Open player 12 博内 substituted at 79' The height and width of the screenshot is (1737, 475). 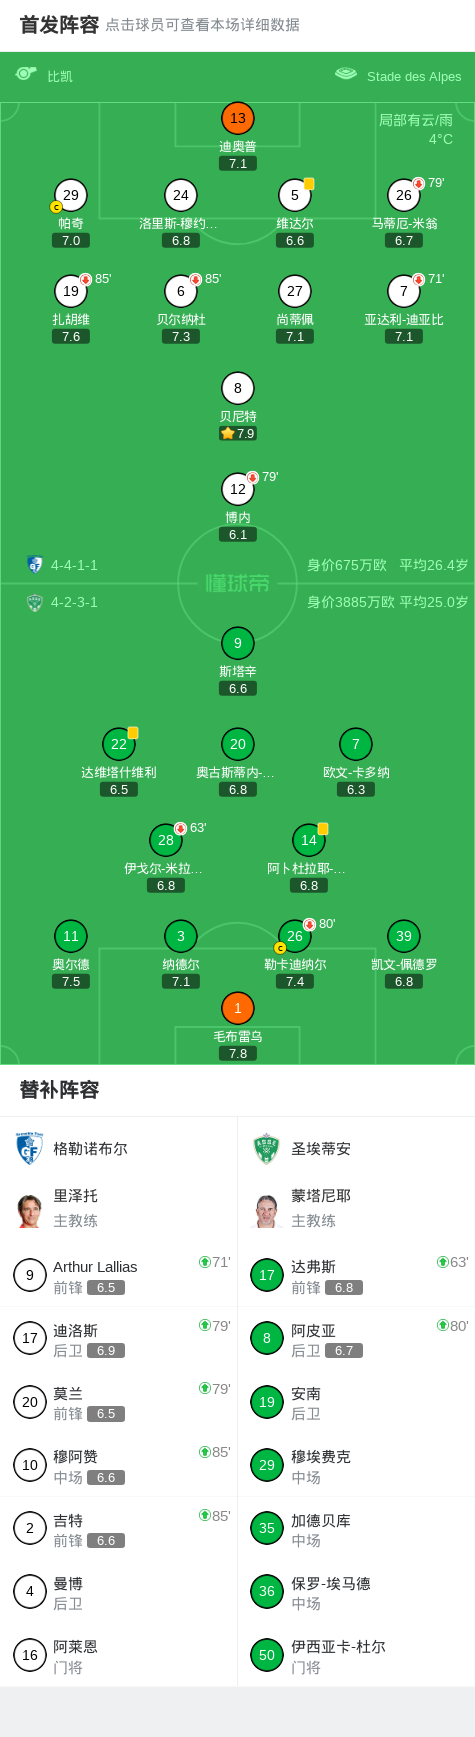(x=238, y=490)
